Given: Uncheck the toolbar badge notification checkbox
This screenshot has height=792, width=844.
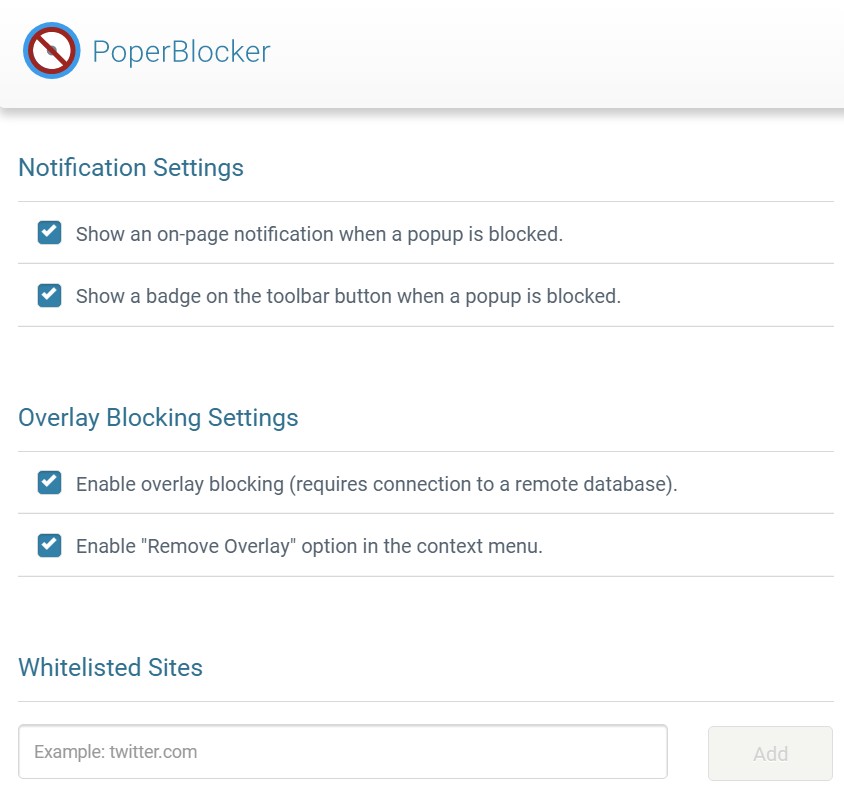Looking at the screenshot, I should click(49, 295).
